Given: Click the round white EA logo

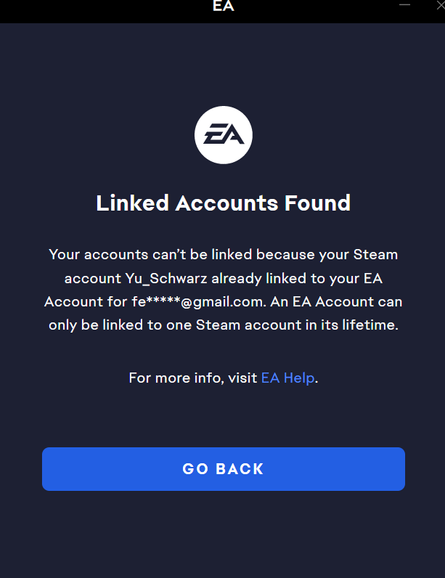Looking at the screenshot, I should coord(223,135).
